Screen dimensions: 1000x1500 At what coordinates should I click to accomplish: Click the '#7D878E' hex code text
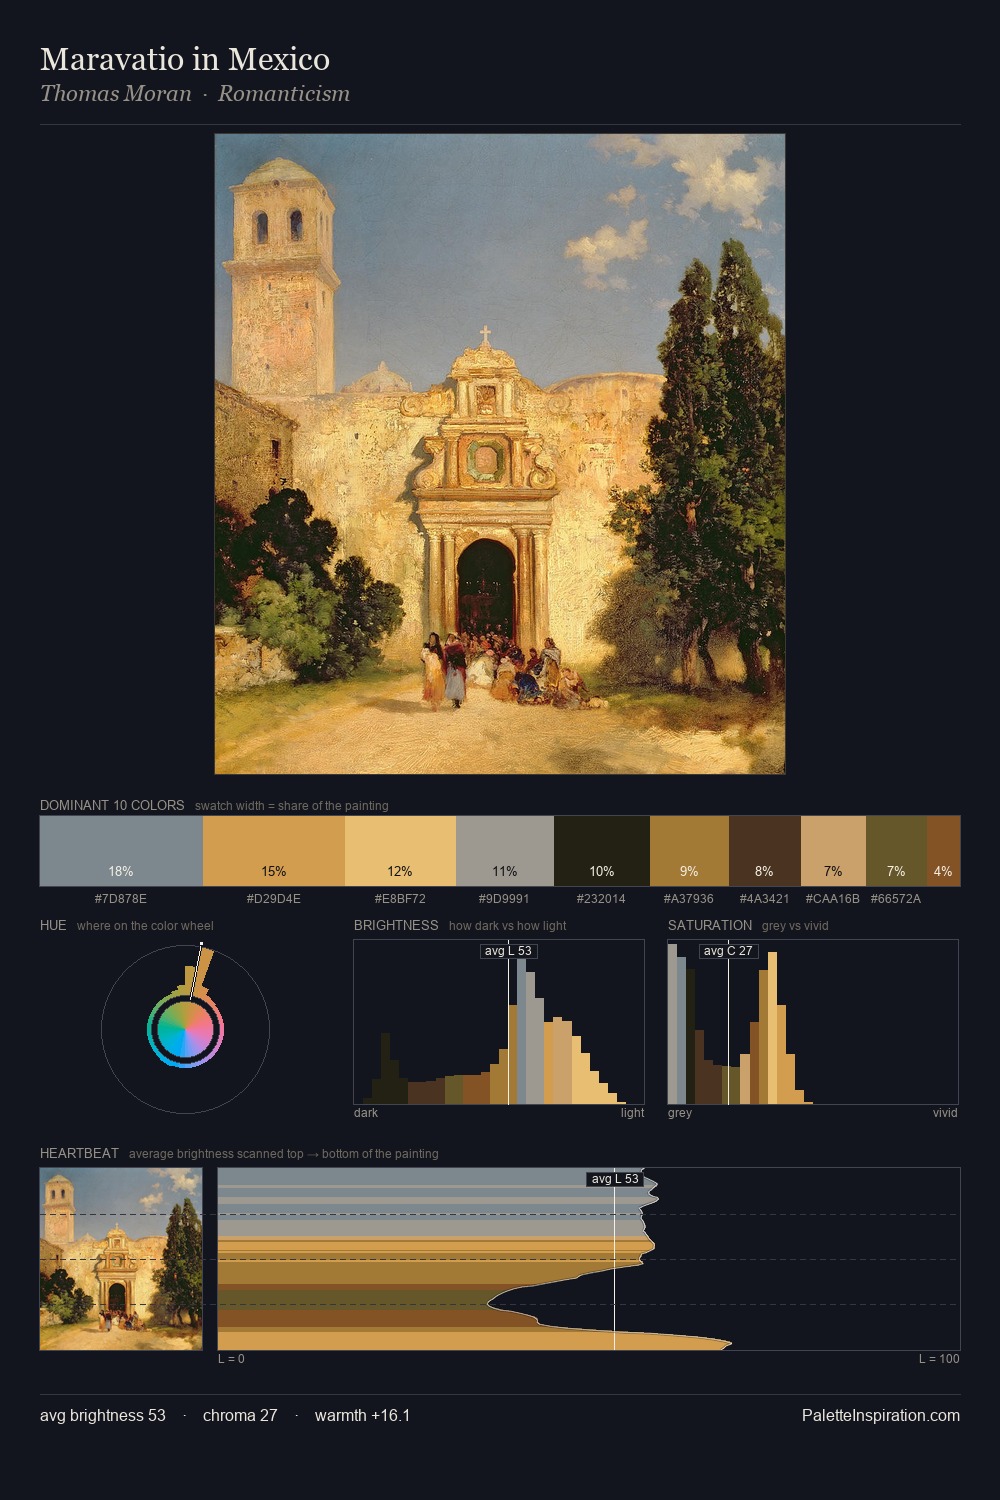tap(121, 899)
